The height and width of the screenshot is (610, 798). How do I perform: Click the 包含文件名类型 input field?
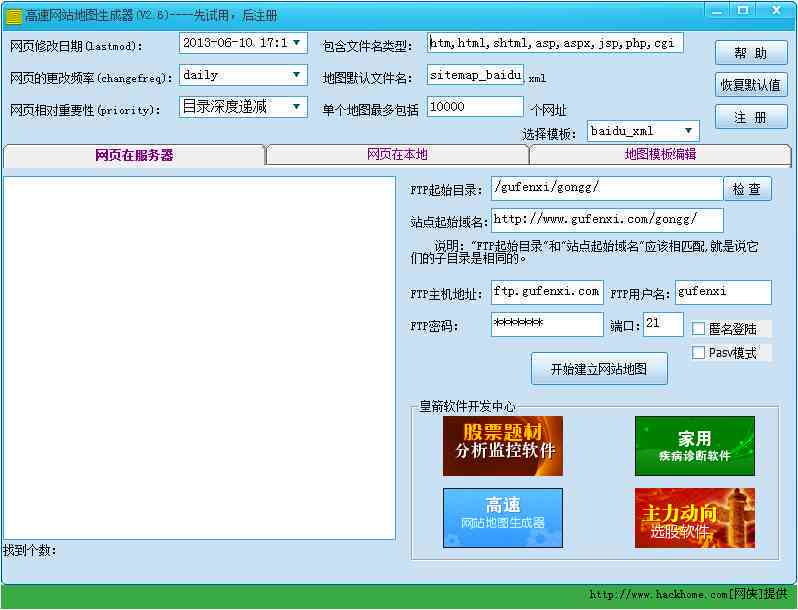(x=555, y=43)
